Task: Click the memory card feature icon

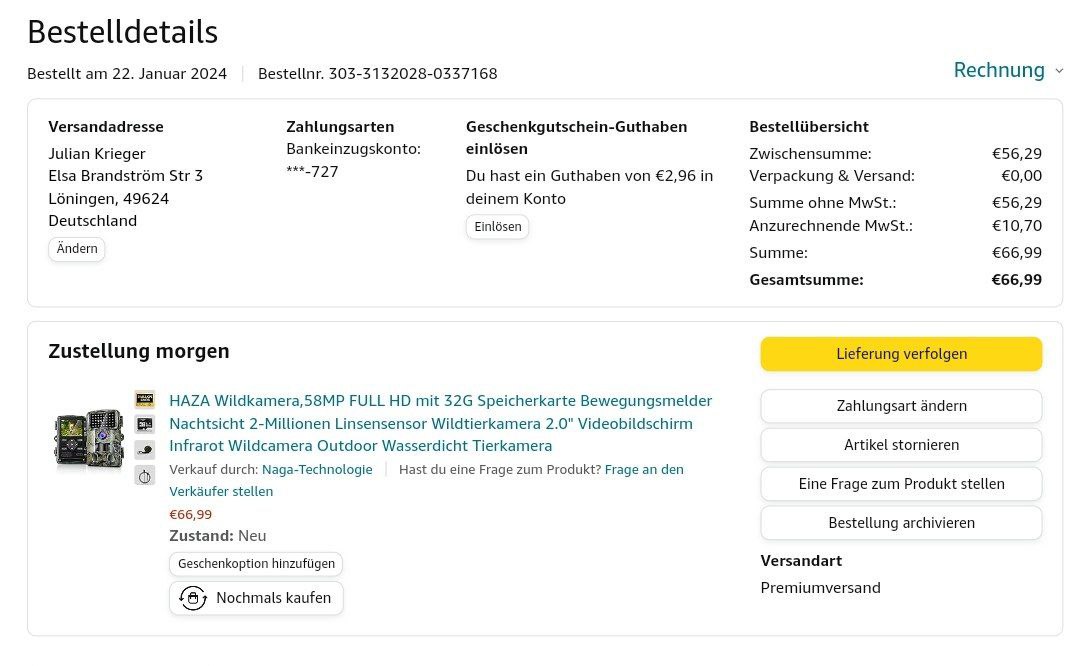Action: [x=145, y=424]
